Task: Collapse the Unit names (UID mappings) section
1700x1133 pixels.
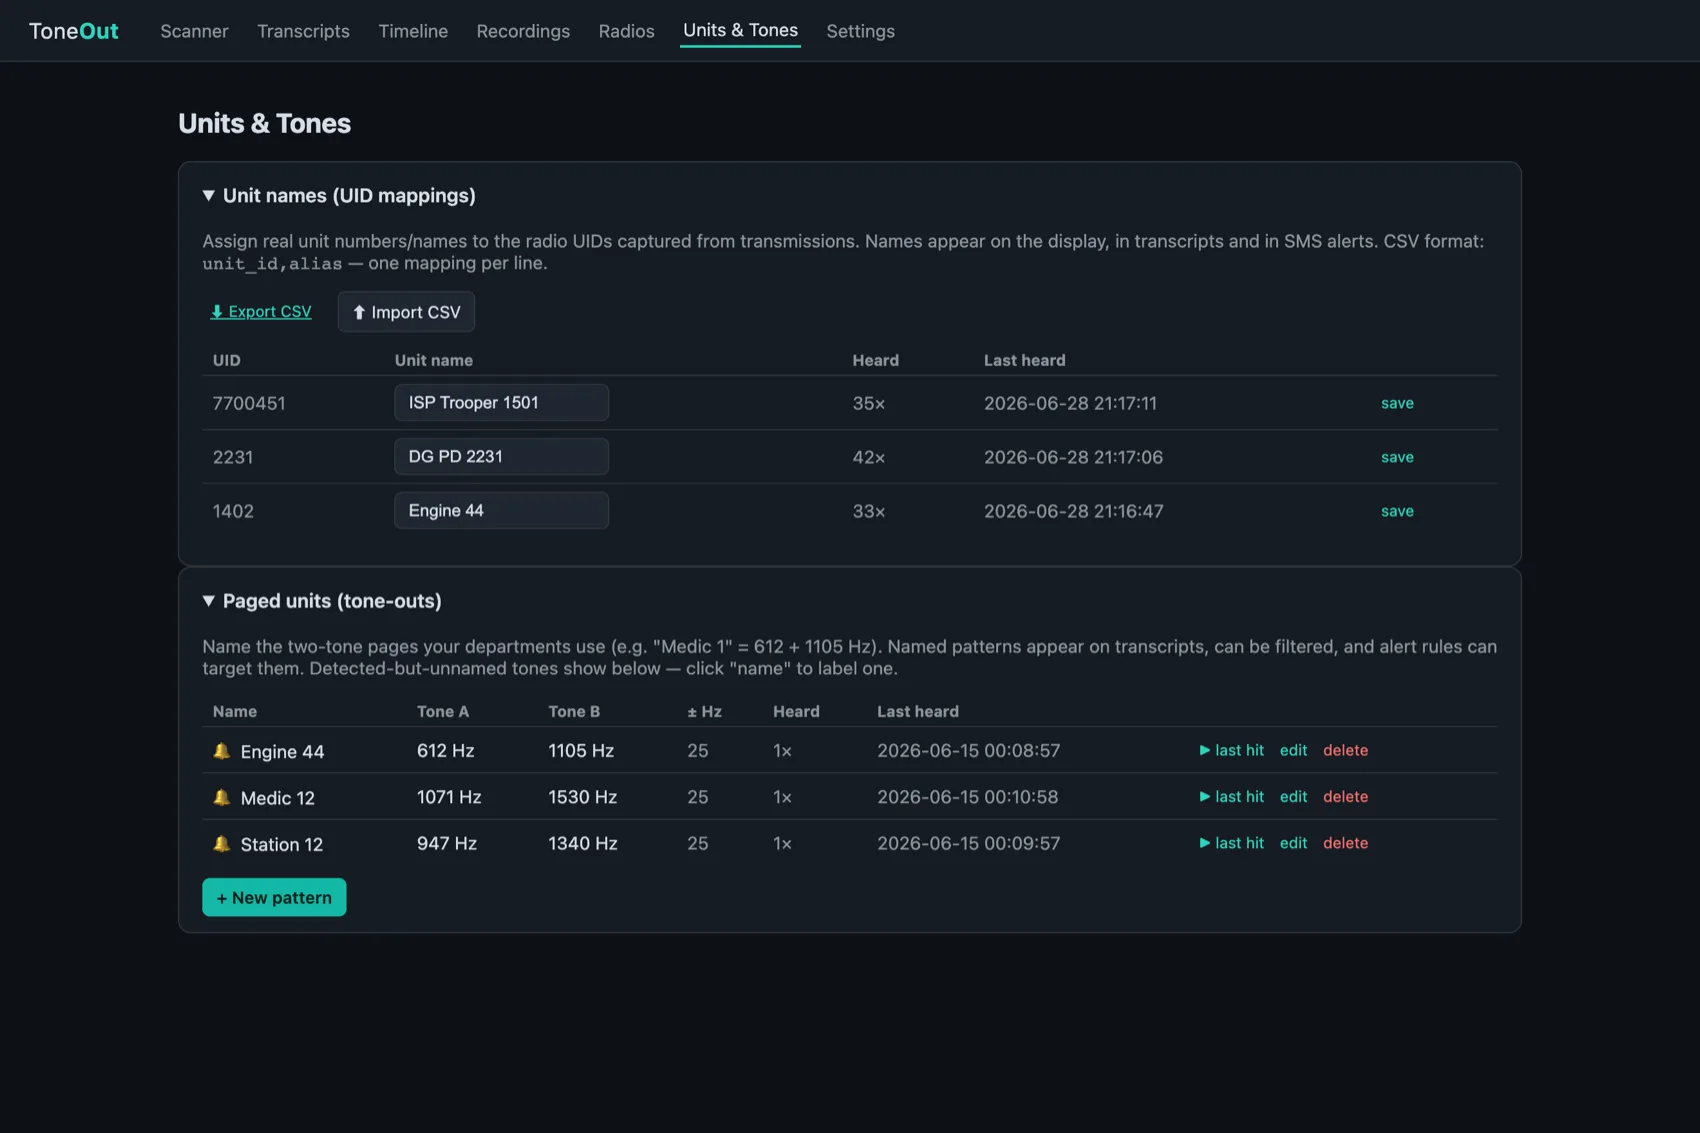Action: pyautogui.click(x=339, y=195)
